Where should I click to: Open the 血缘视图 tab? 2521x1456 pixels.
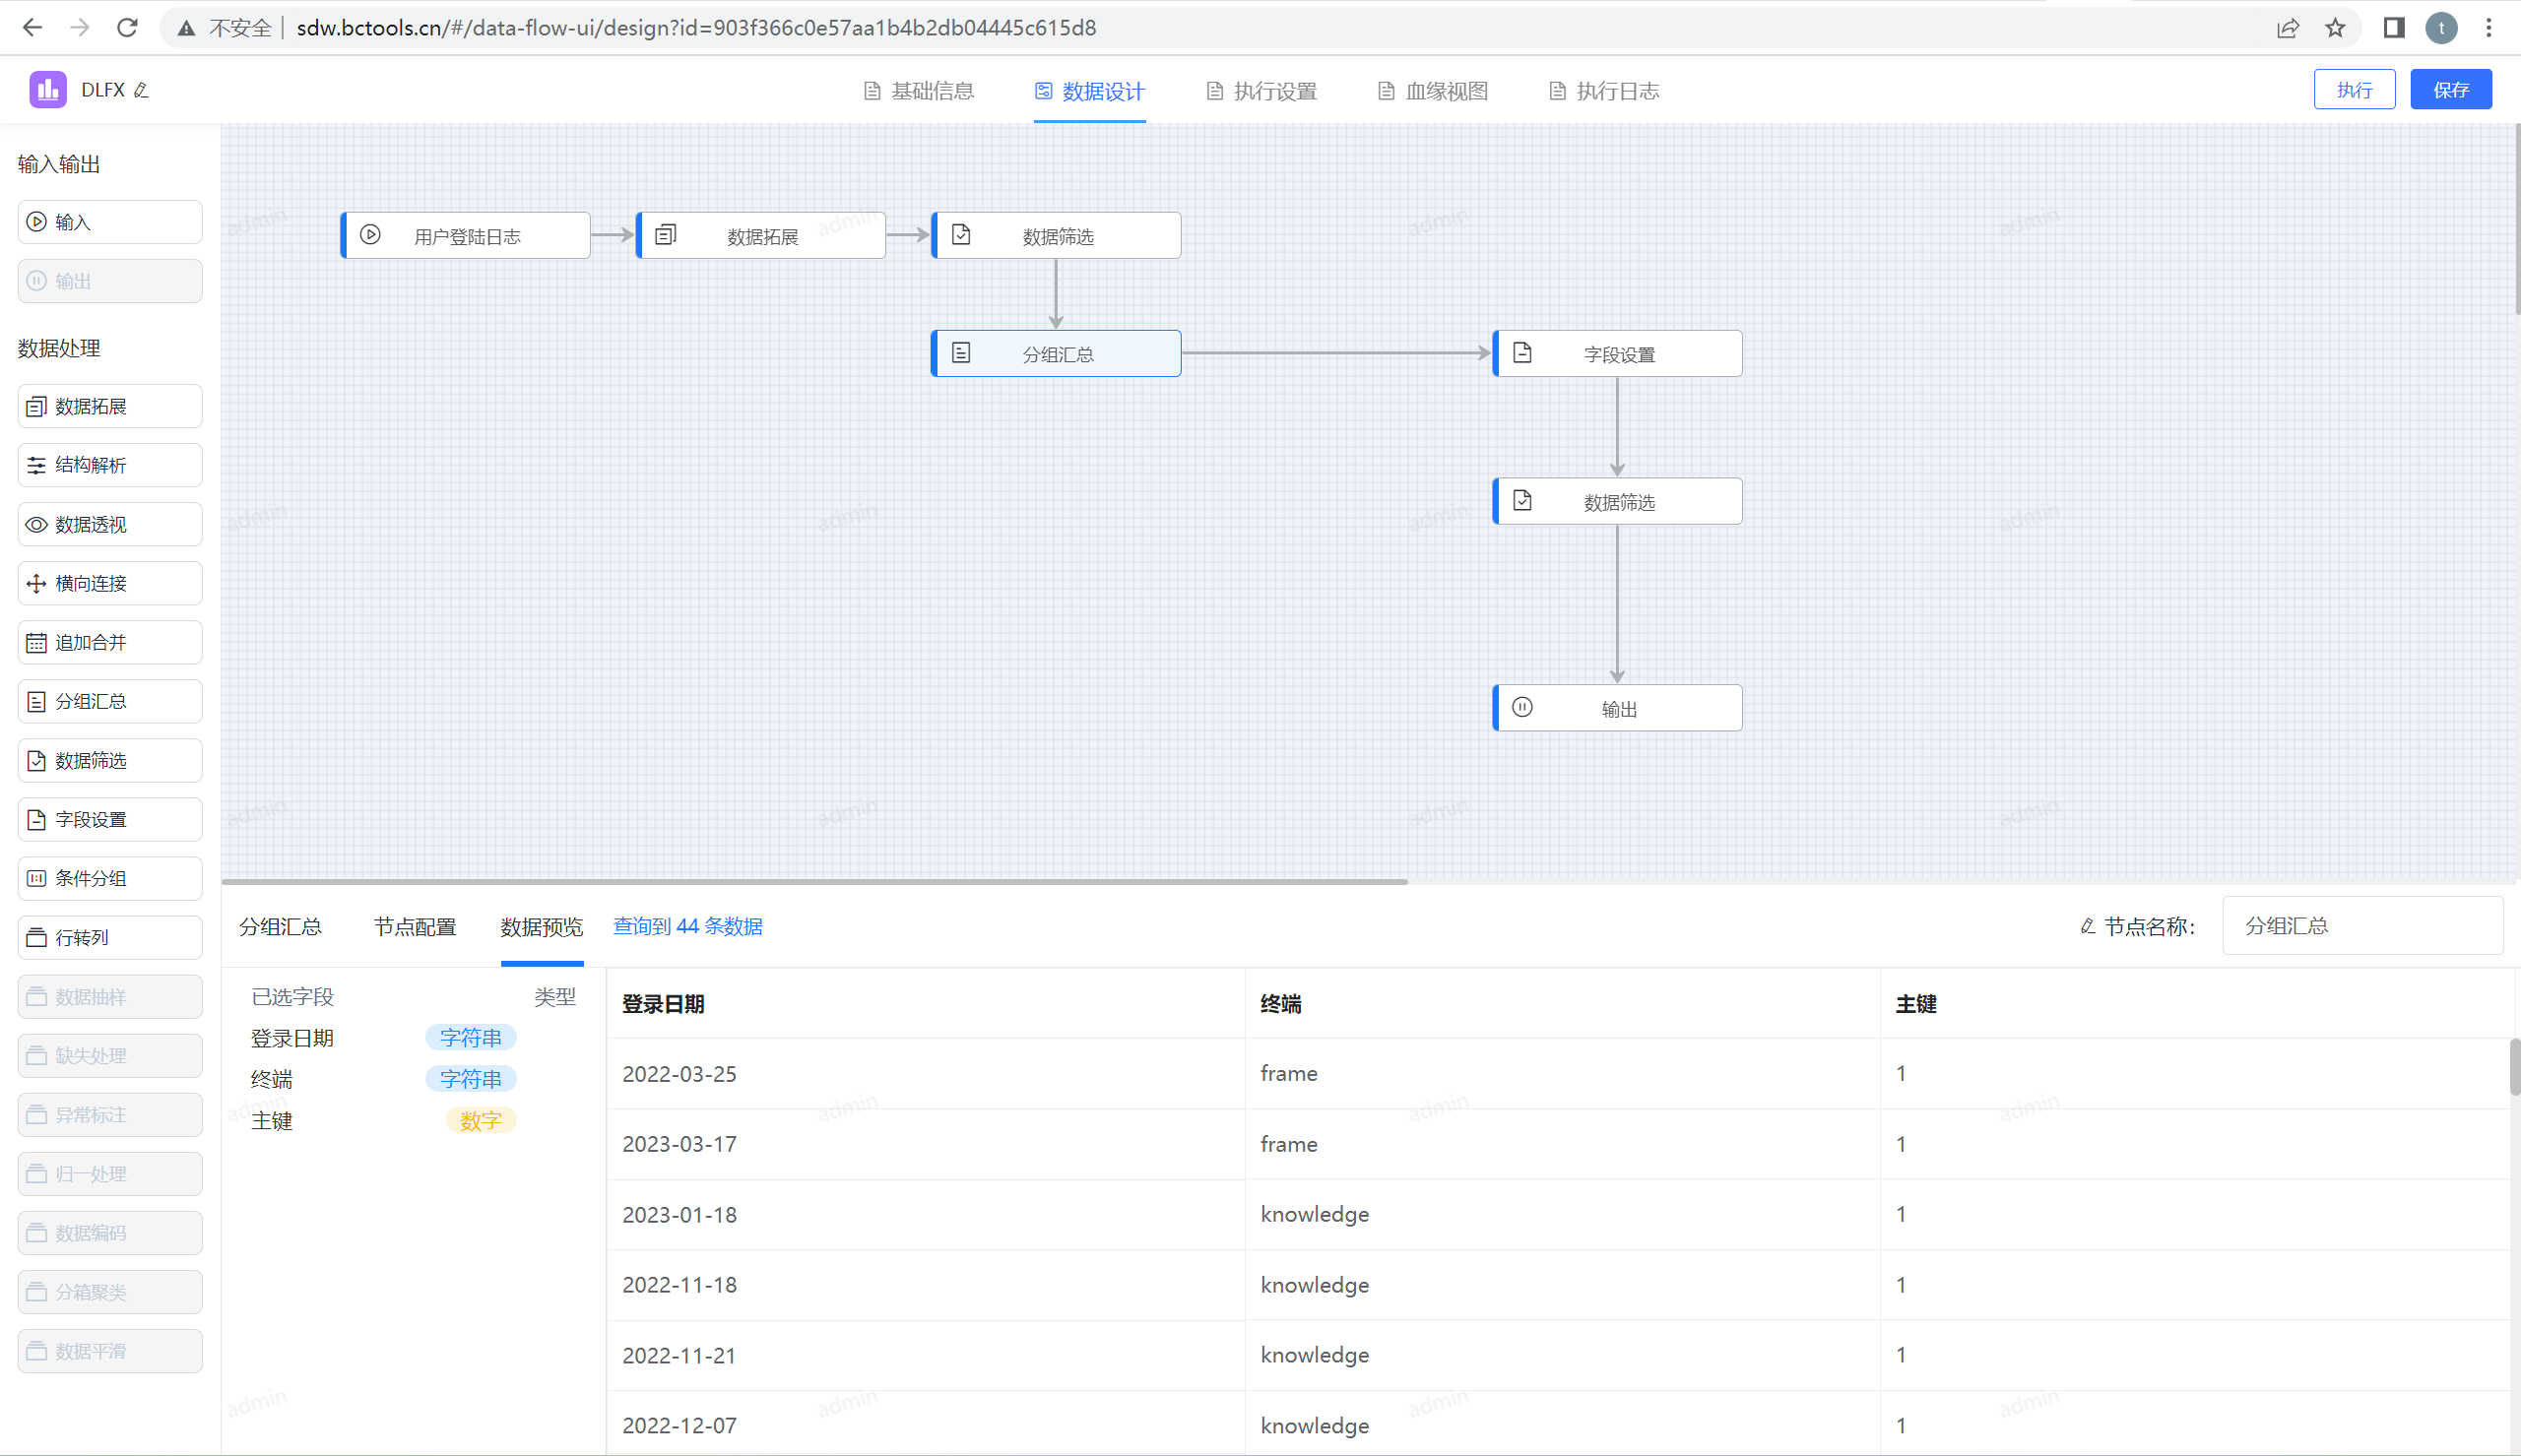tap(1432, 91)
